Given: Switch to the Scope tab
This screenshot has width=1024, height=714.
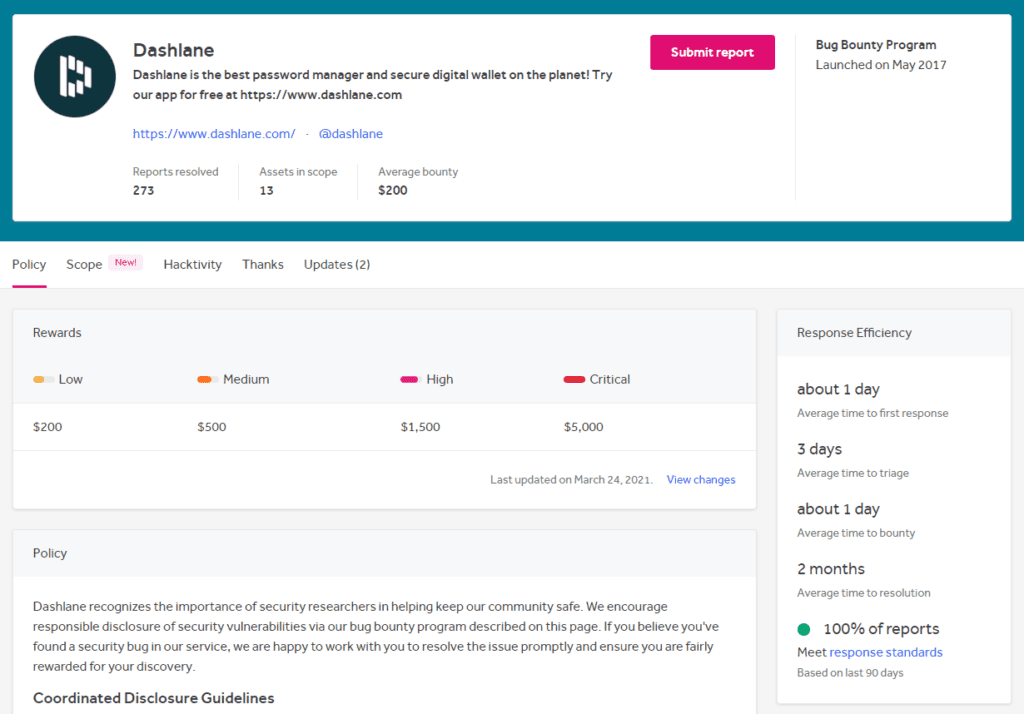Looking at the screenshot, I should point(84,264).
